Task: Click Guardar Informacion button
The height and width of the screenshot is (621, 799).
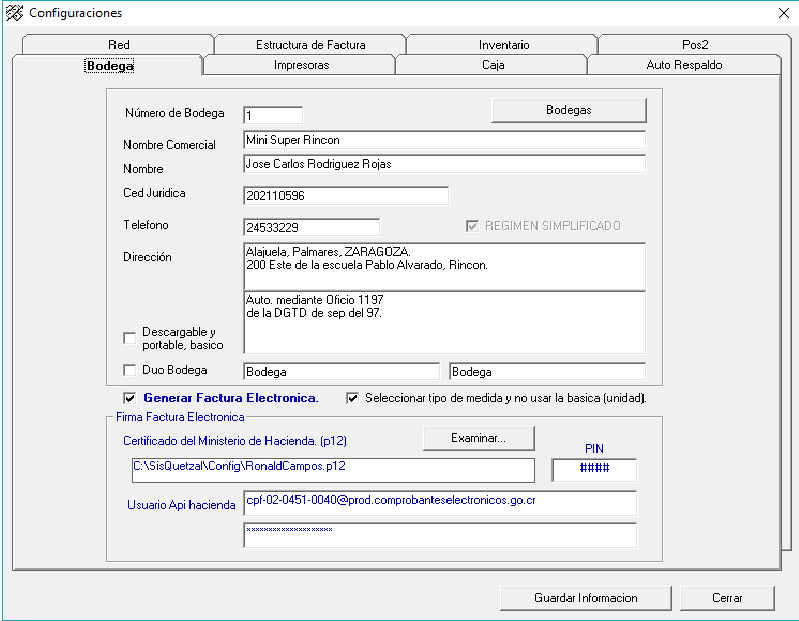Action: [585, 598]
